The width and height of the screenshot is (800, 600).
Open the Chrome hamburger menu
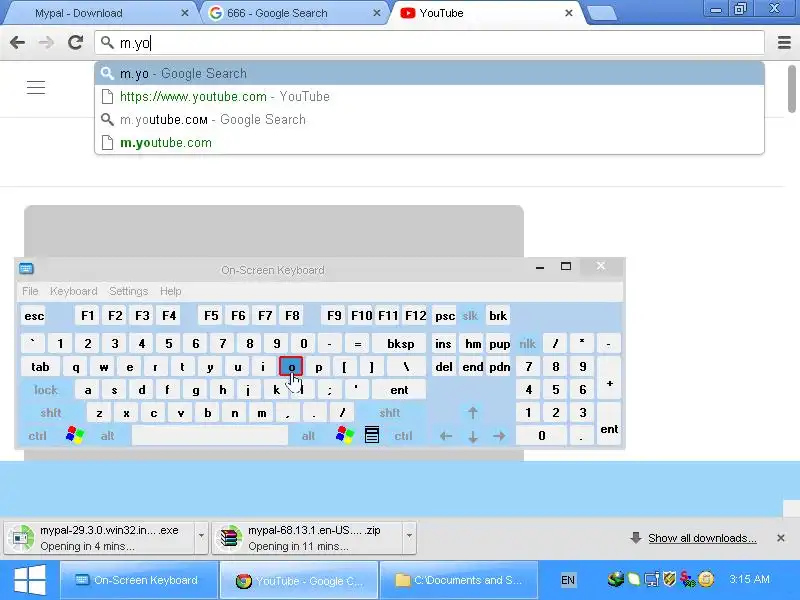(784, 42)
